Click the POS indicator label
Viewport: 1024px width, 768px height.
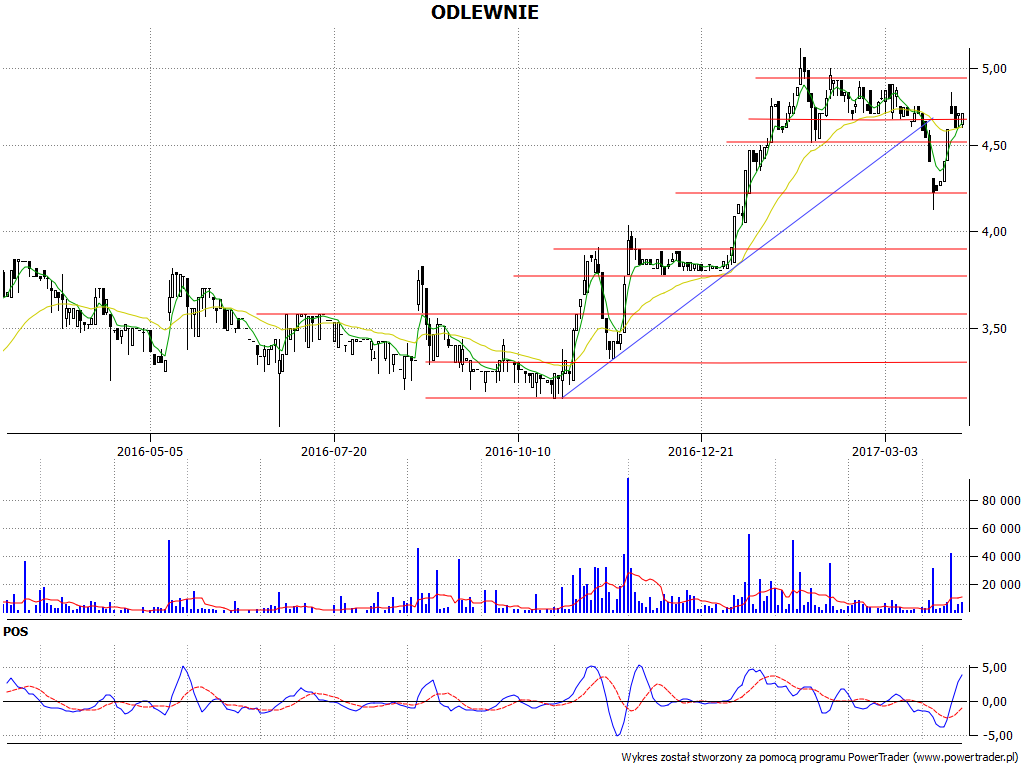16,632
